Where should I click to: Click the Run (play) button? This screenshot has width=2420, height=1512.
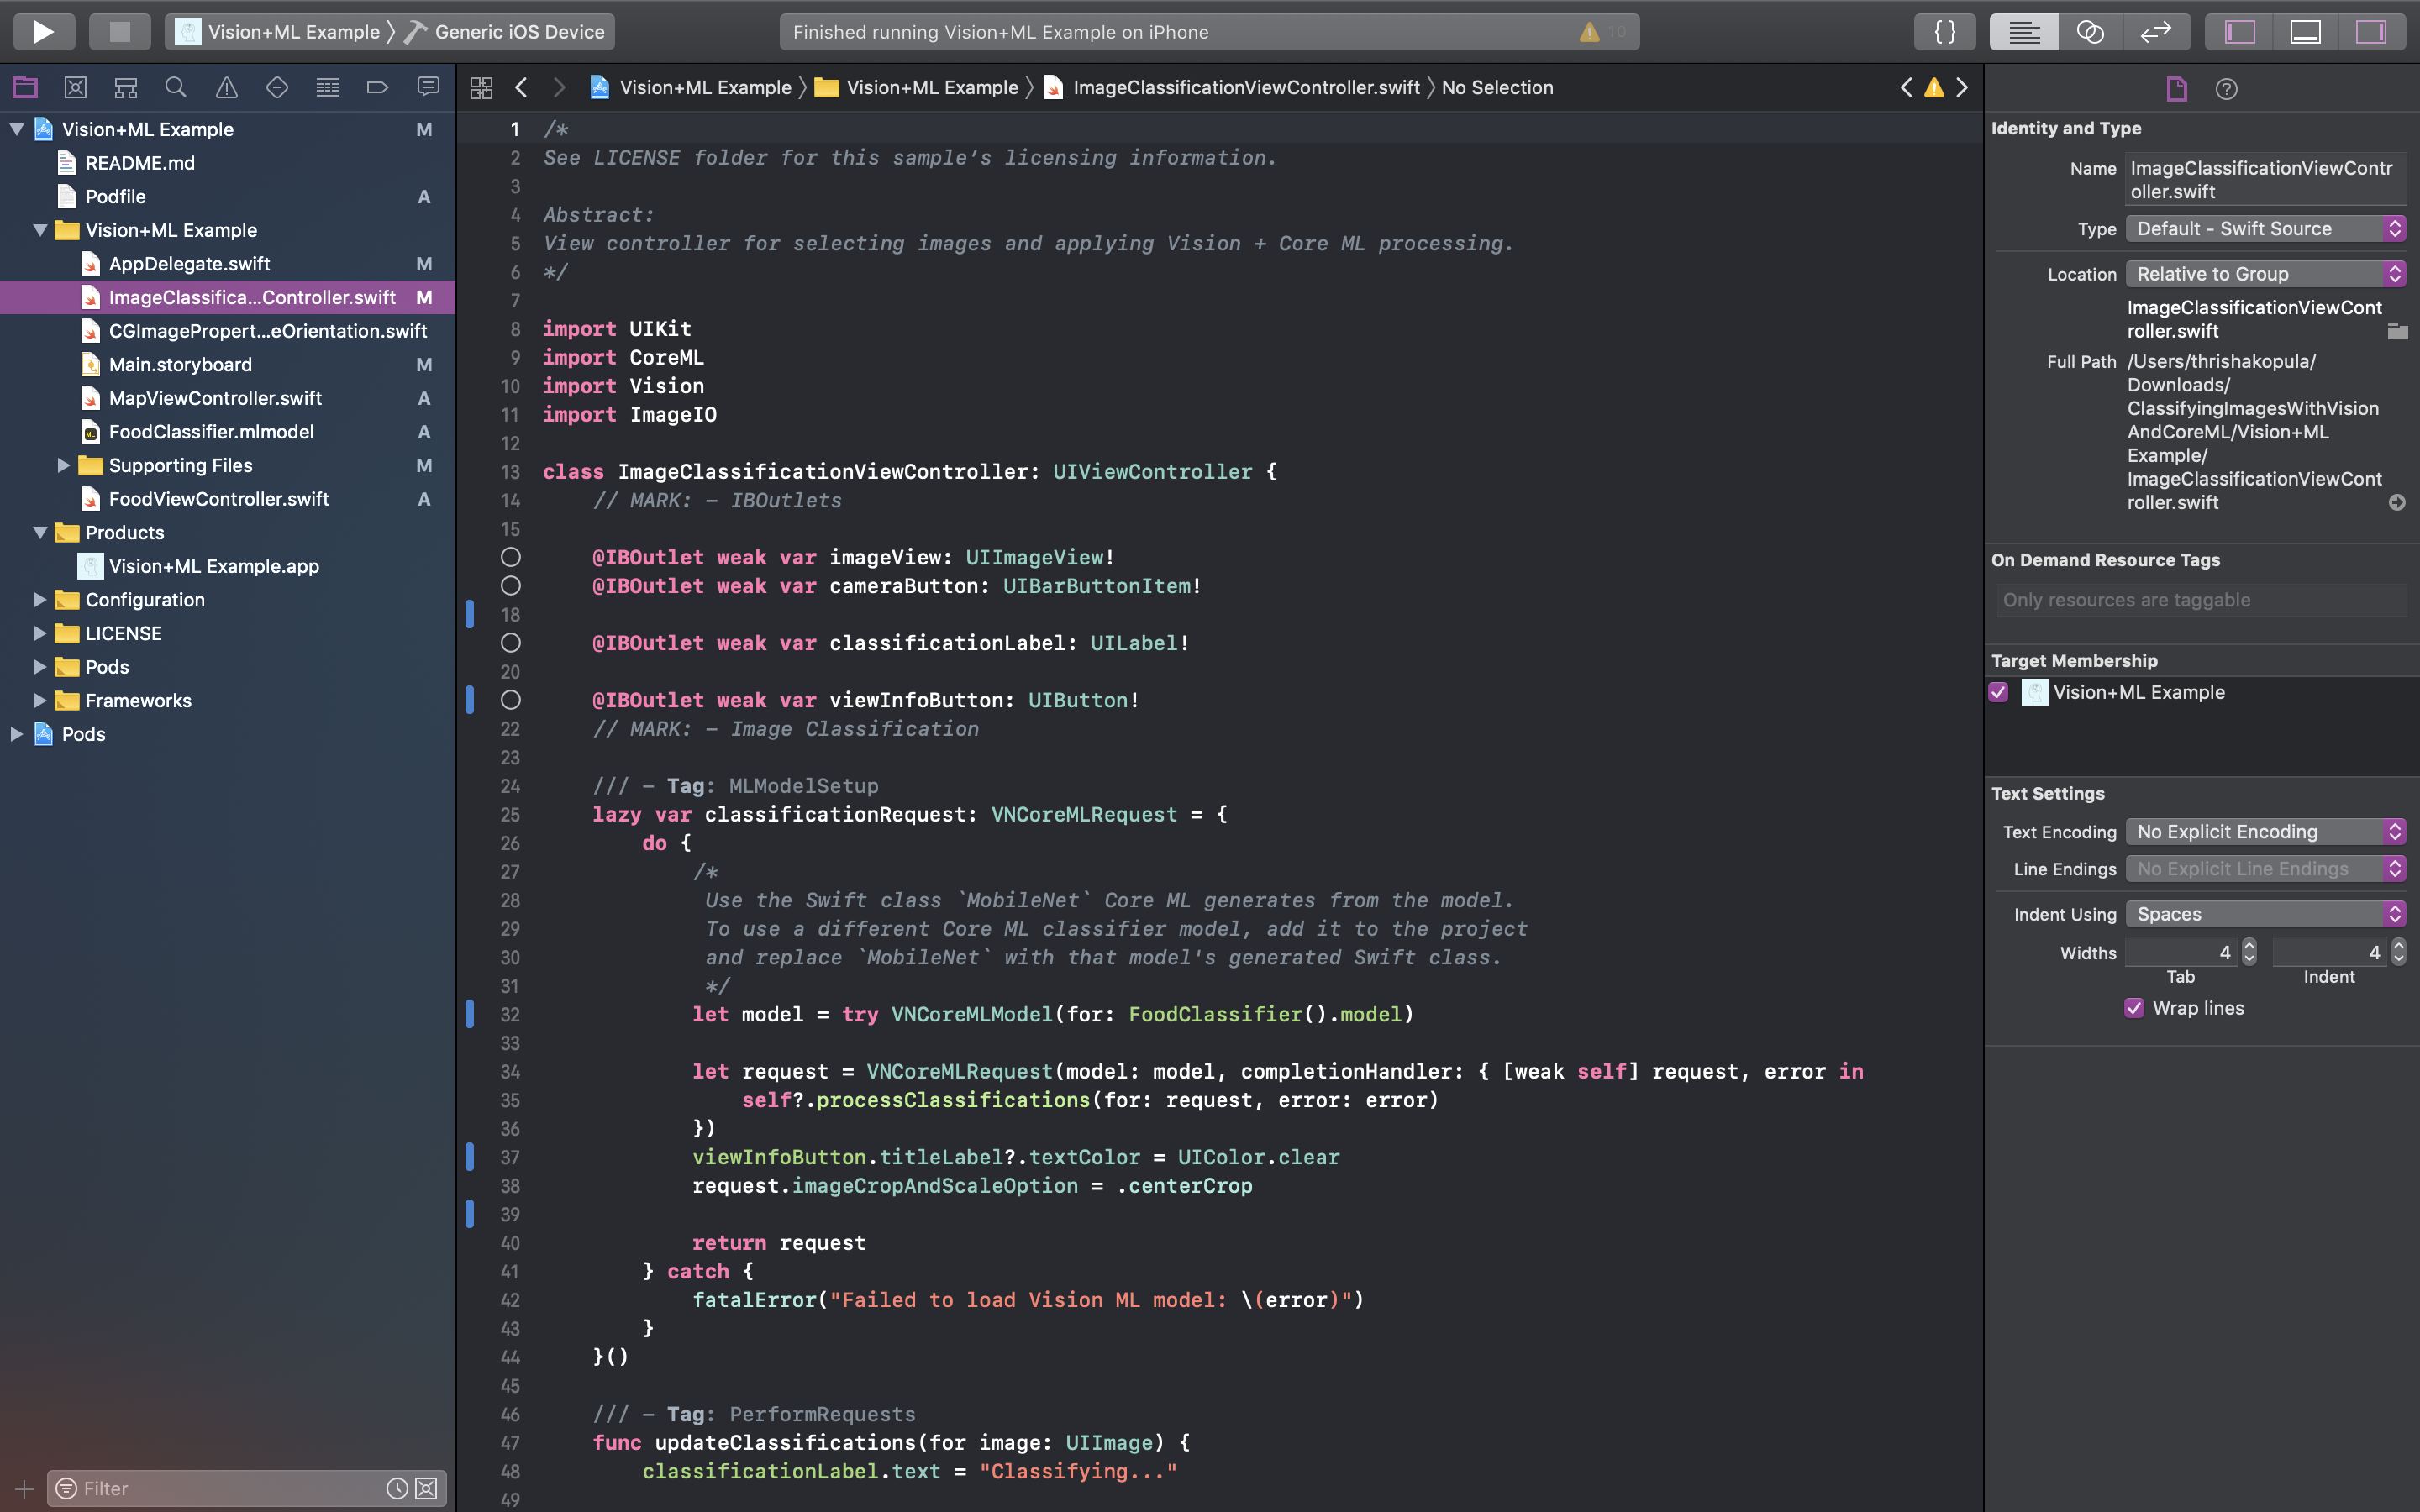[x=43, y=32]
